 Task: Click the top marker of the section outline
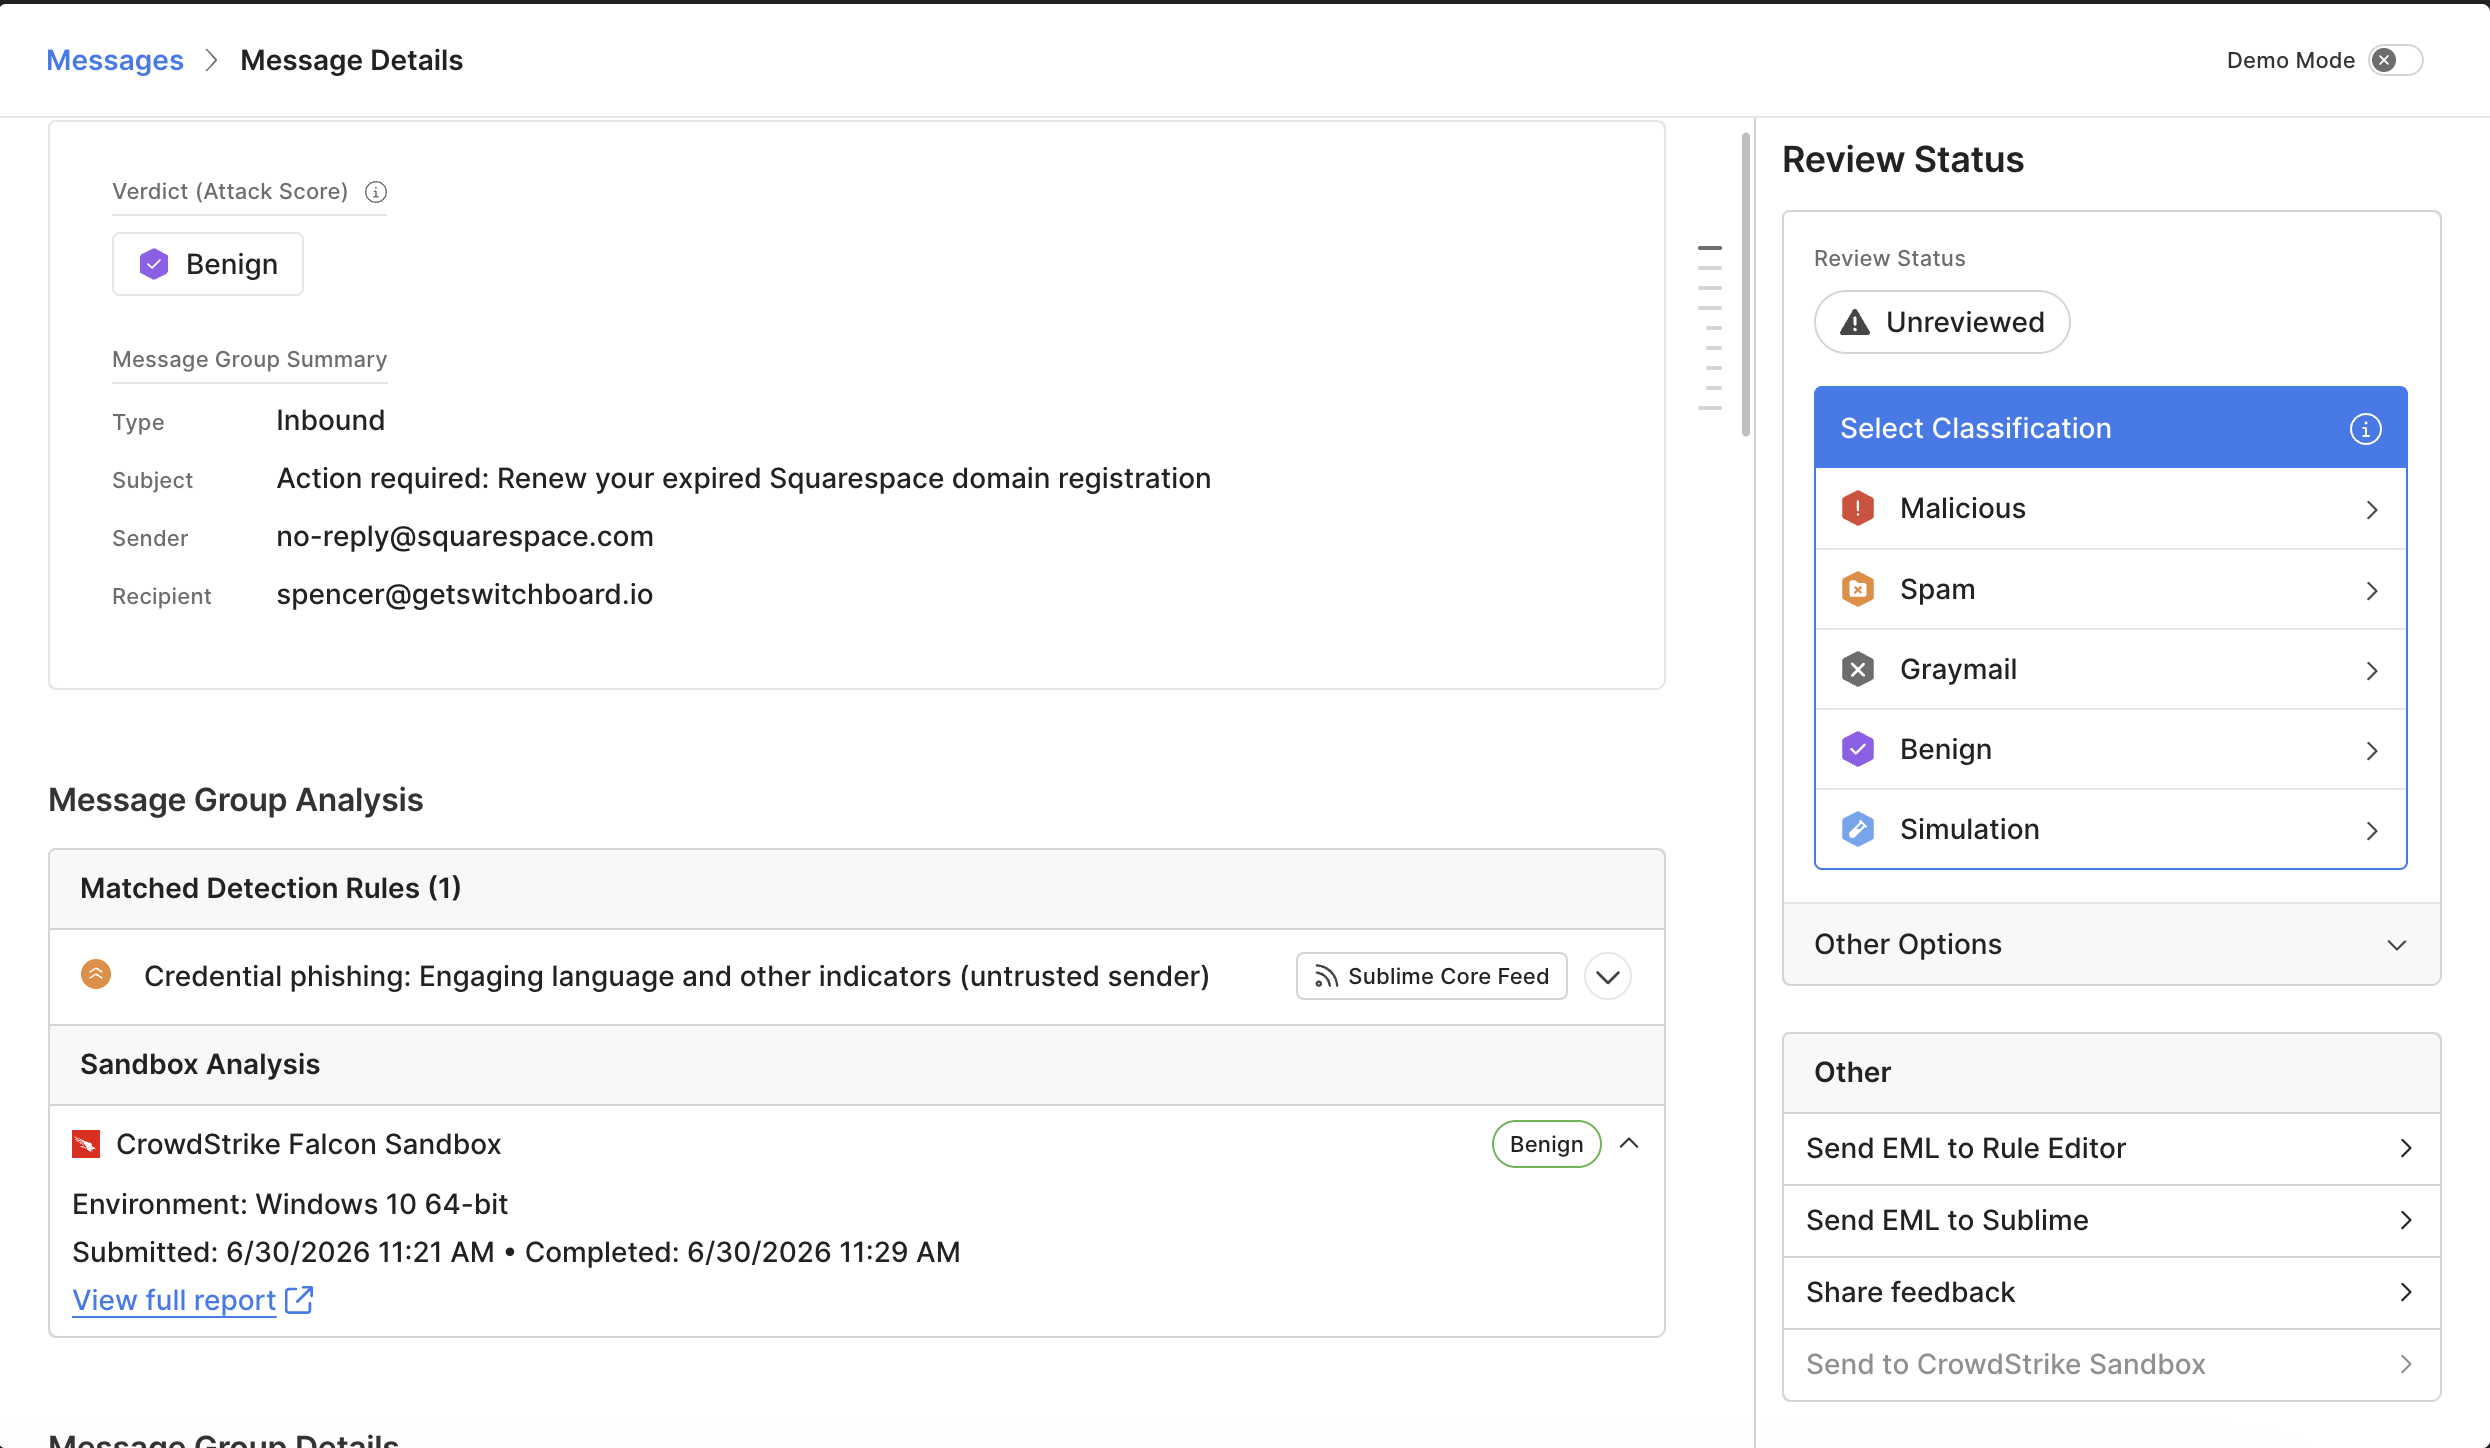coord(1710,247)
